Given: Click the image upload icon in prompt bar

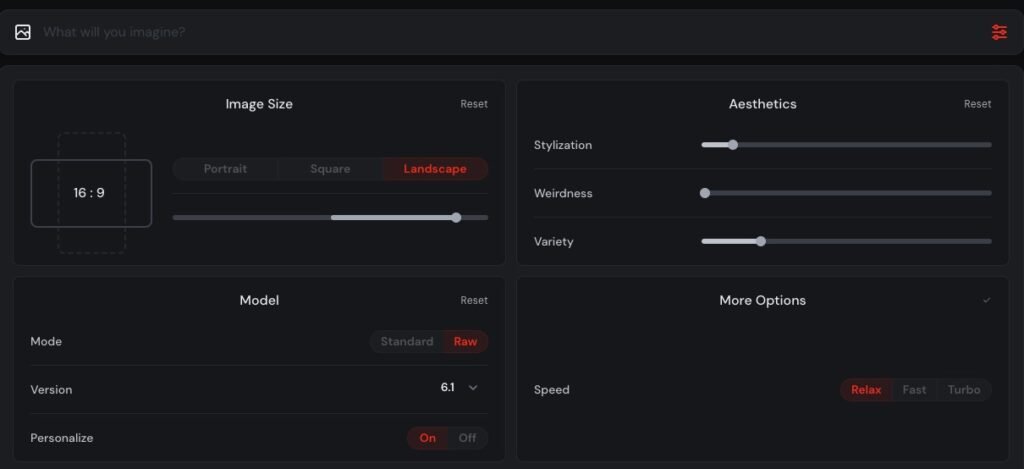Looking at the screenshot, I should 23,32.
